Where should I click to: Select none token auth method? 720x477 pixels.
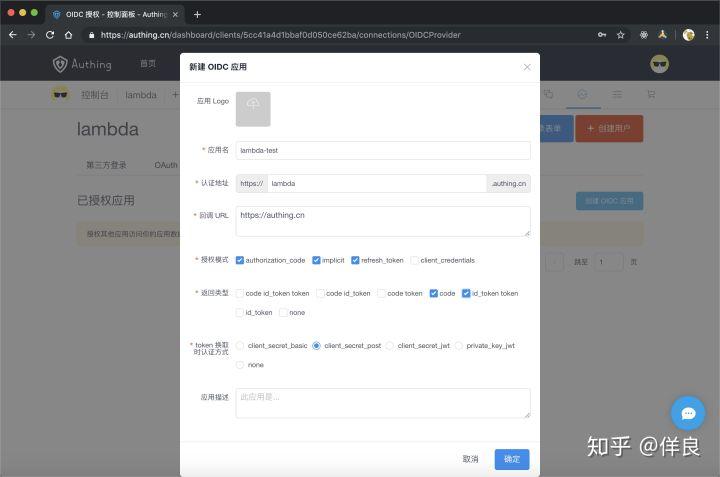point(240,365)
